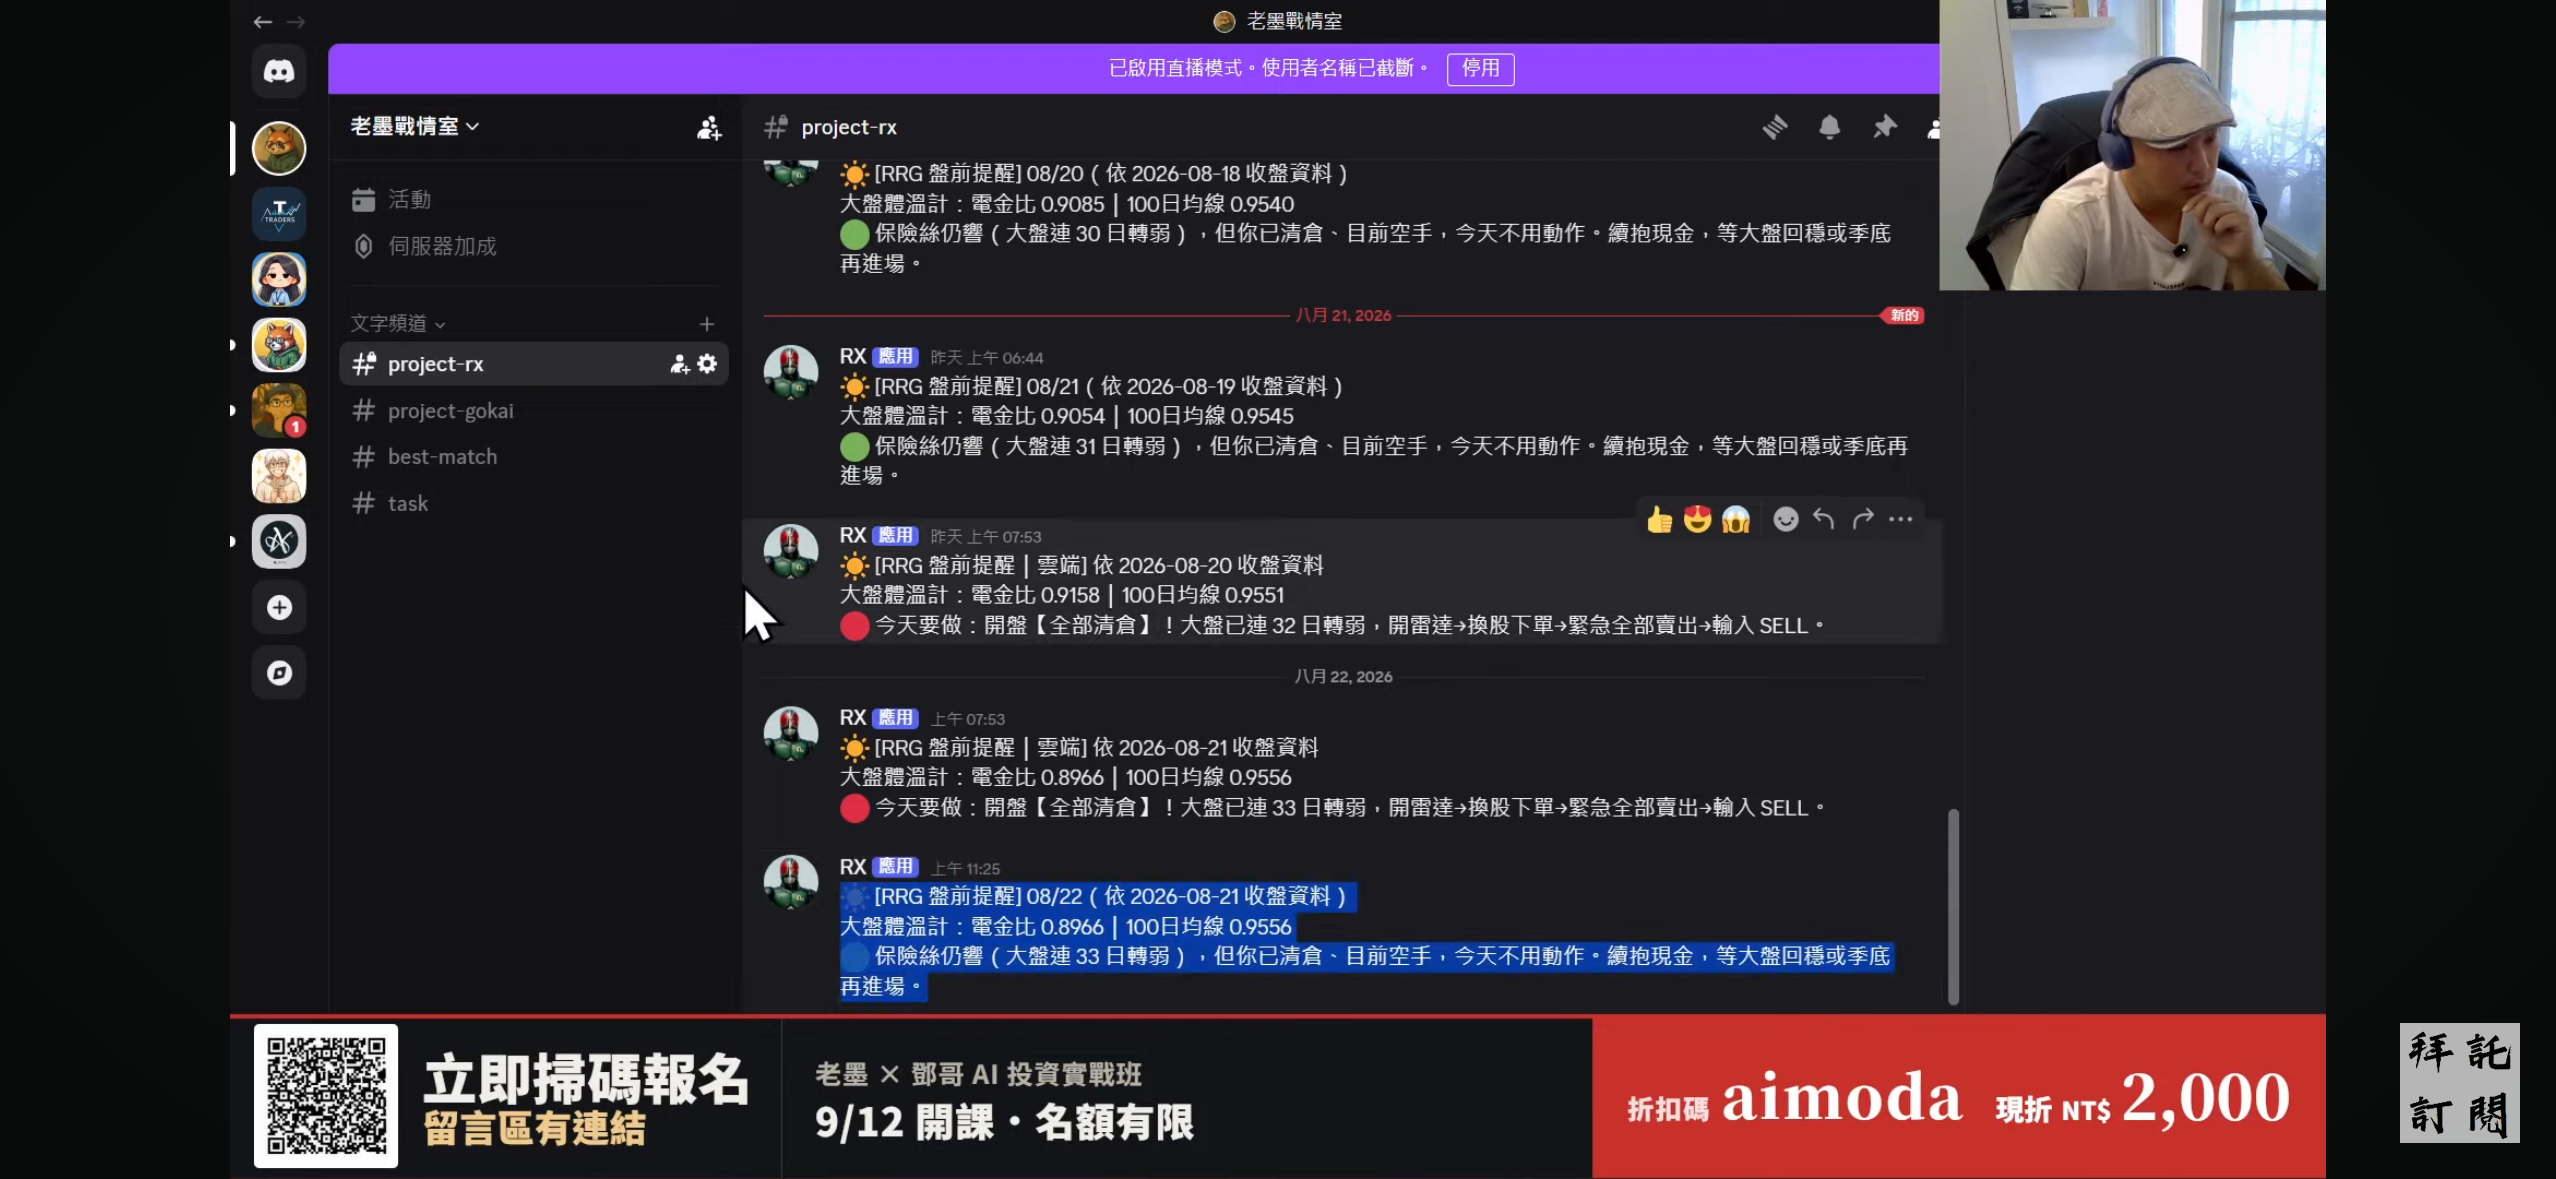Click the invite people icon beside server name
Viewport: 2556px width, 1179px height.
coord(709,127)
